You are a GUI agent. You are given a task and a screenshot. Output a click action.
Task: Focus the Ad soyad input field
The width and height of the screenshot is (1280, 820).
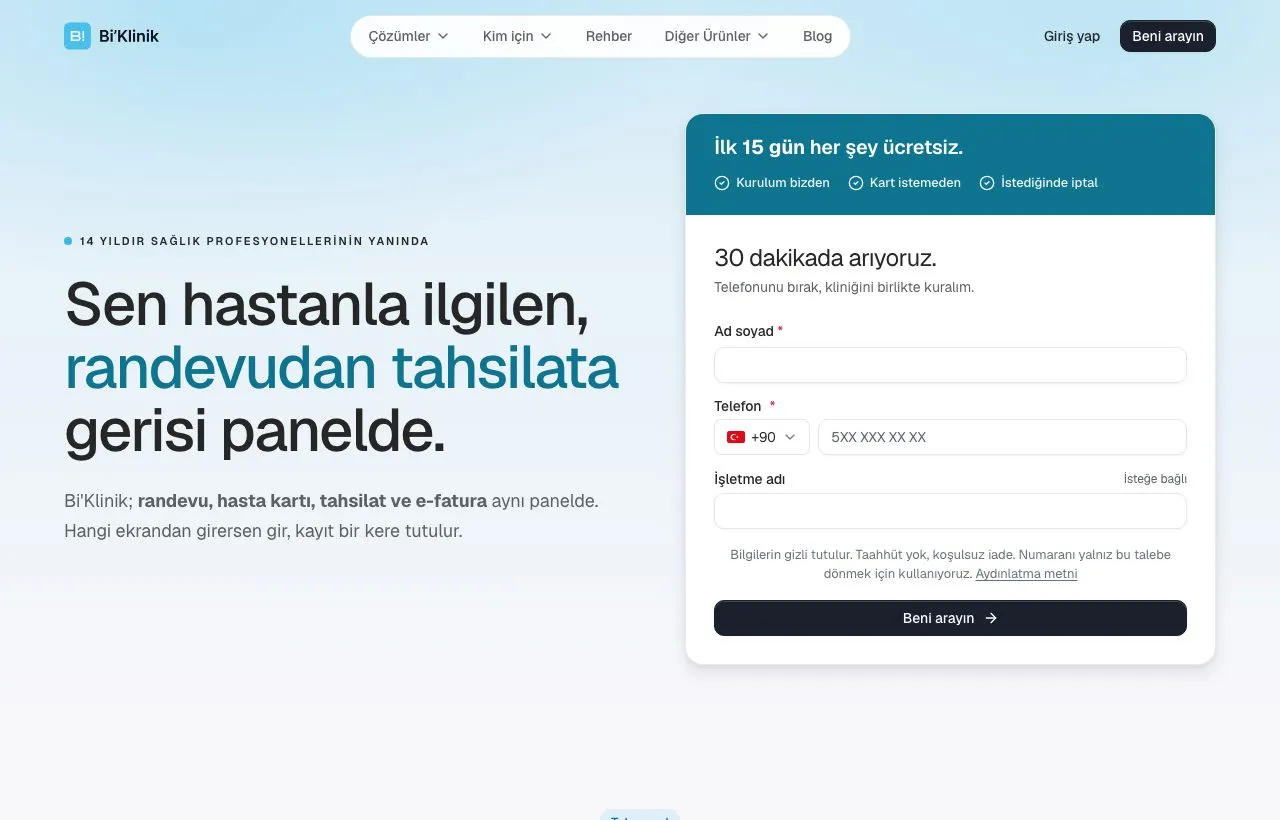tap(950, 365)
